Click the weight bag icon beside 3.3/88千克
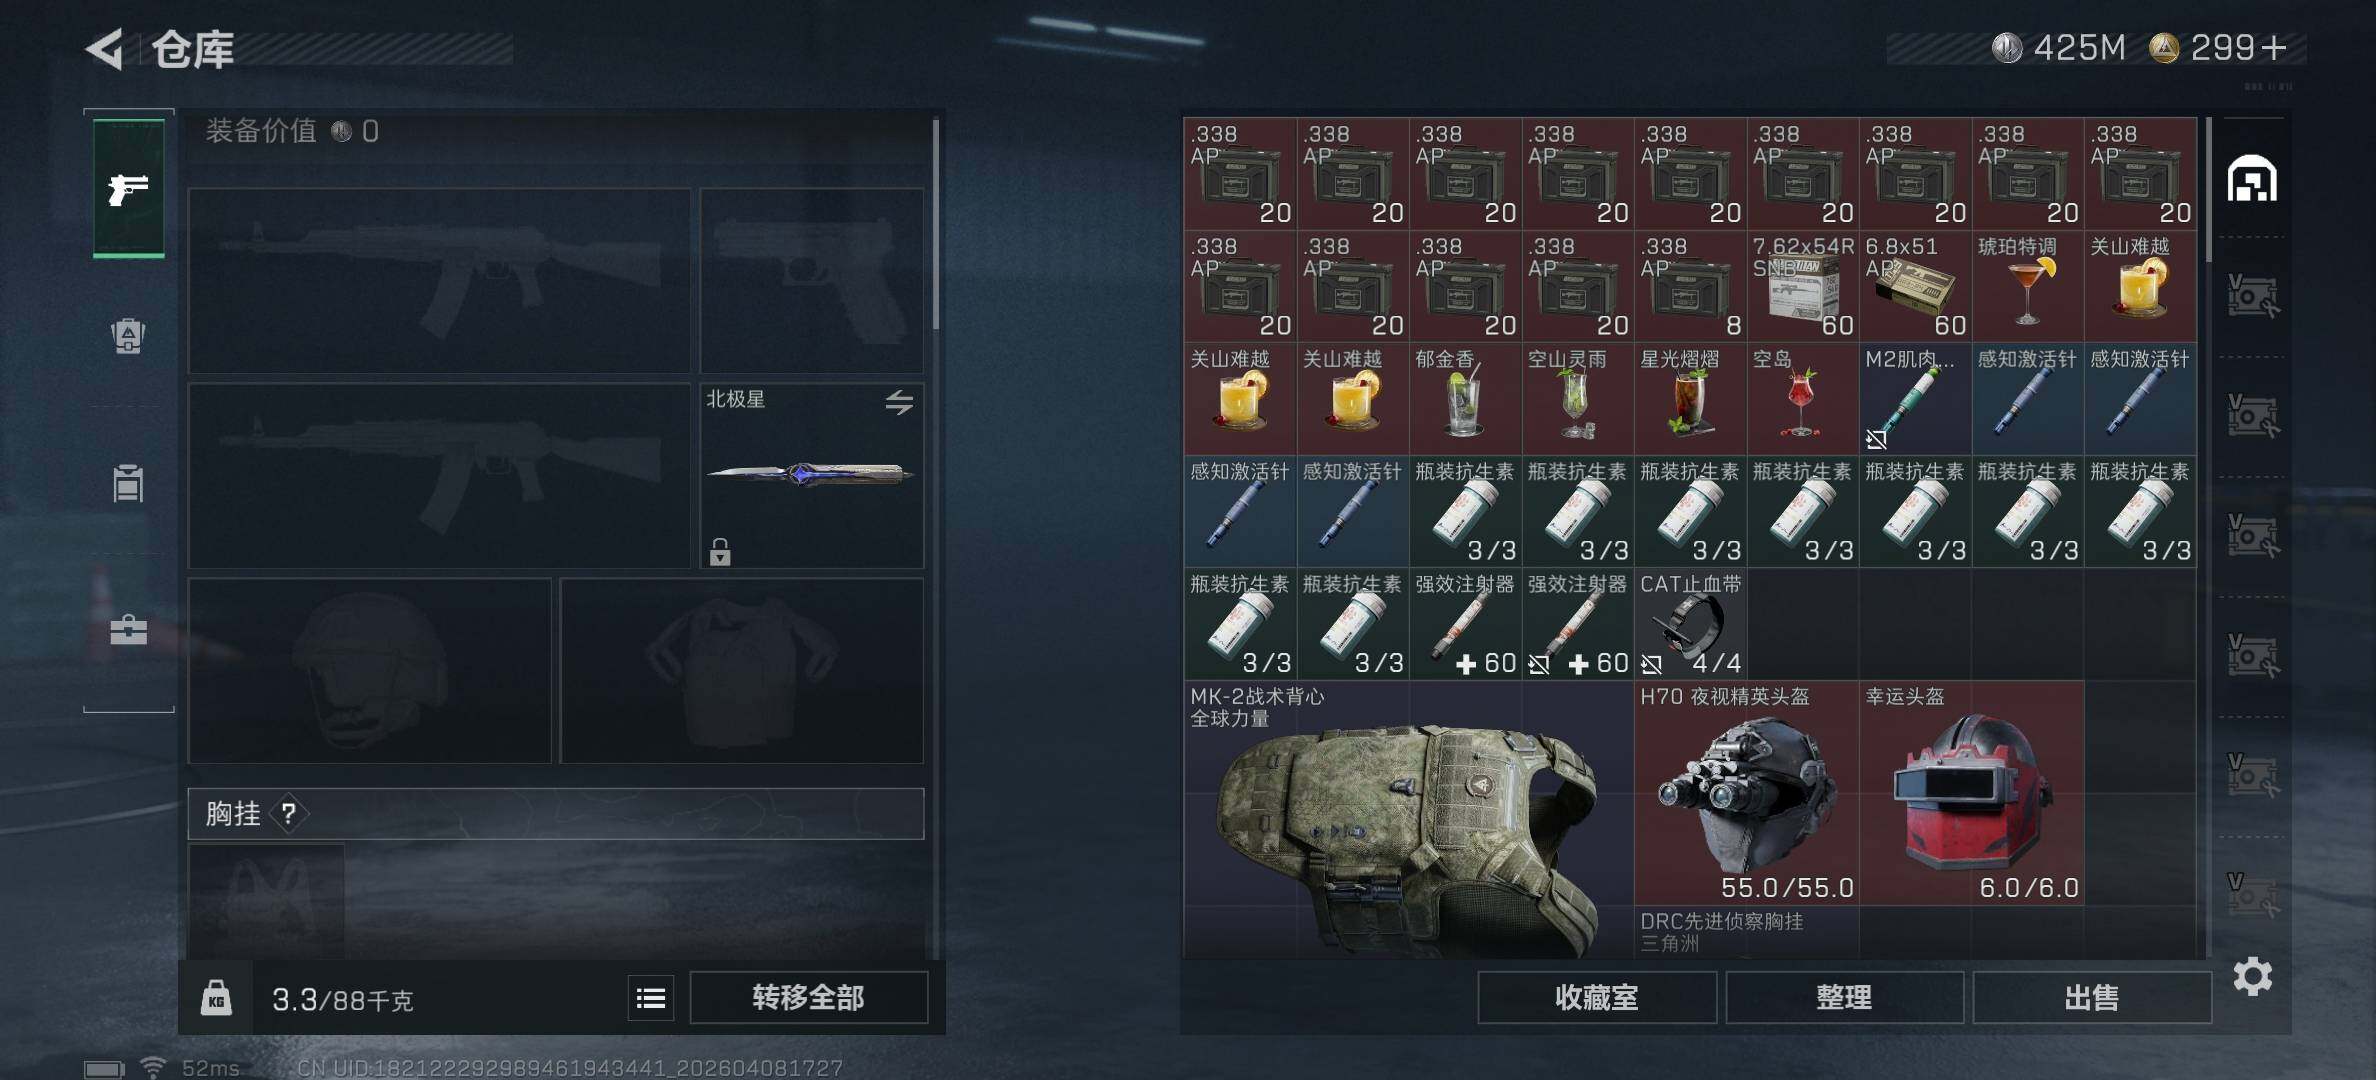 coord(216,998)
